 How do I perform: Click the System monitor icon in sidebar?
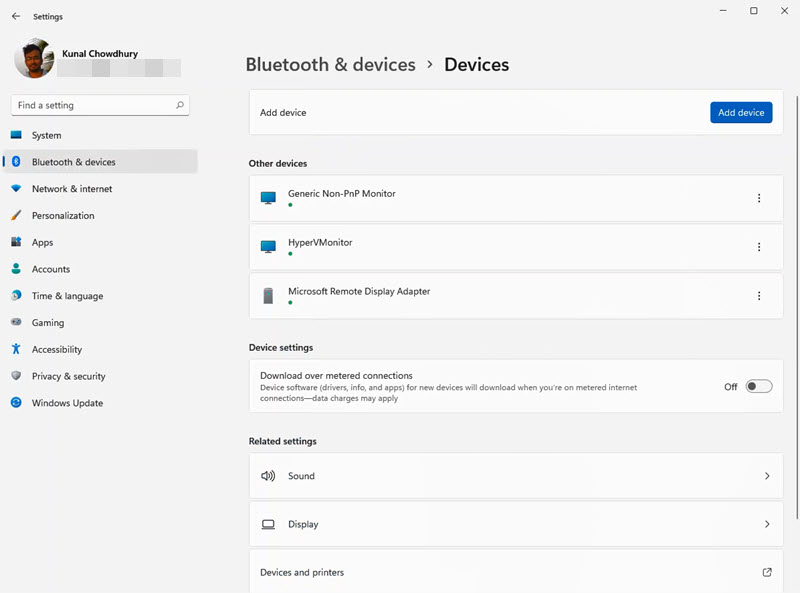(16, 135)
